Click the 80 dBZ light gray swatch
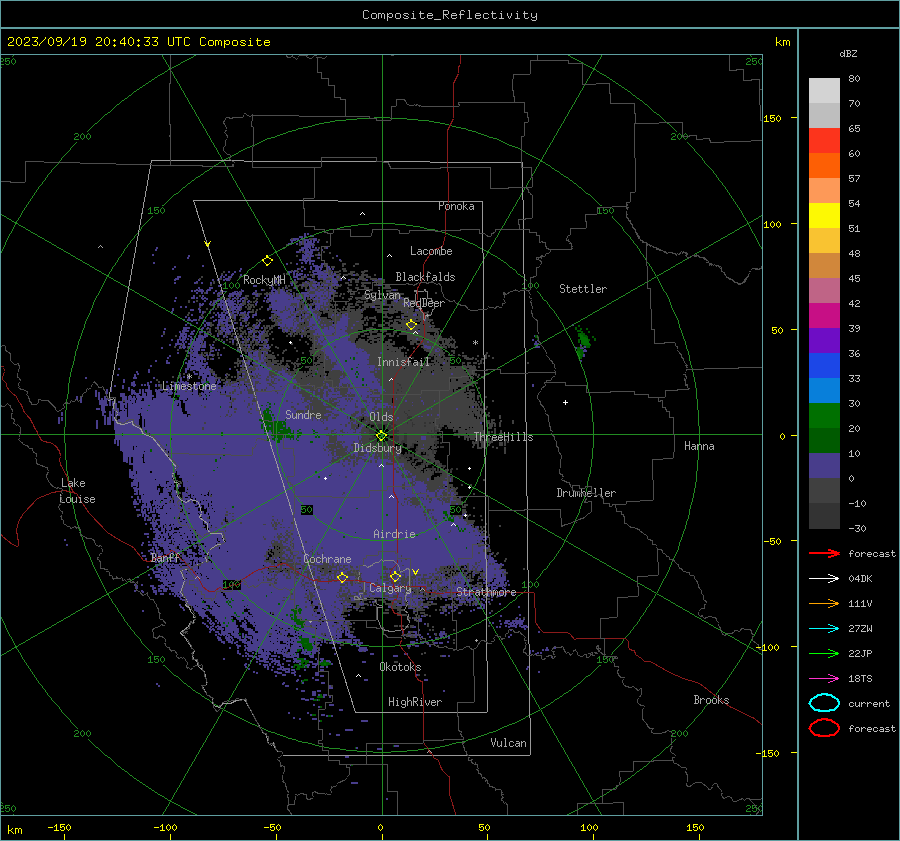This screenshot has width=900, height=841. coord(824,90)
